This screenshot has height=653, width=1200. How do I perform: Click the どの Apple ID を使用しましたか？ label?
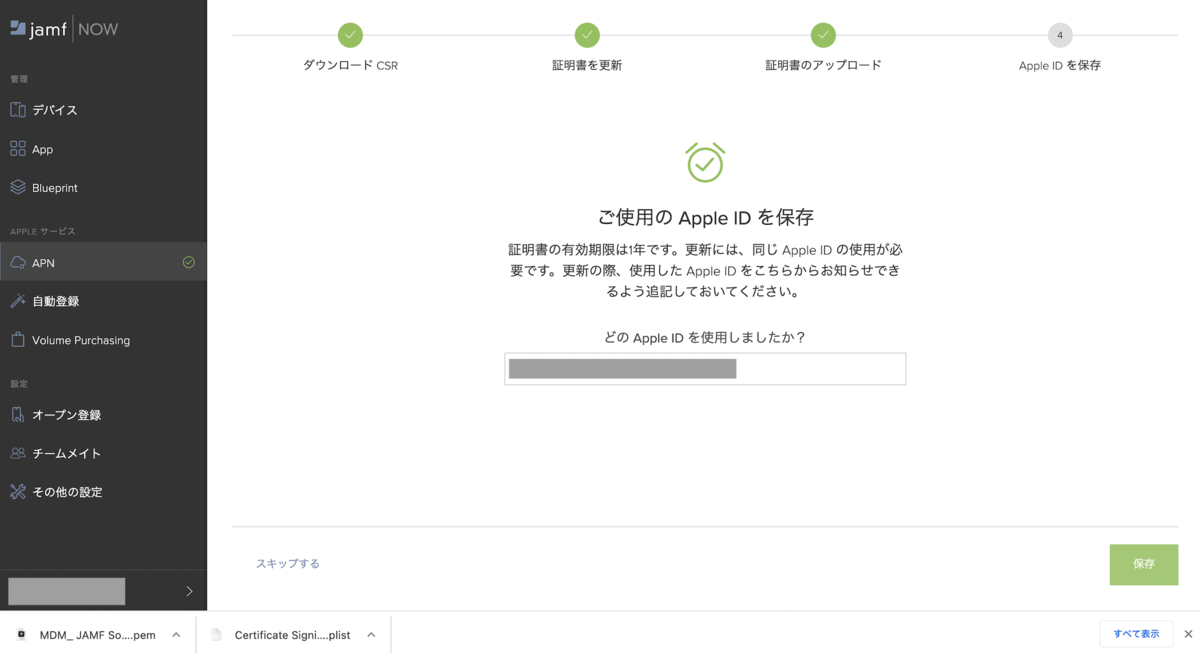[705, 338]
